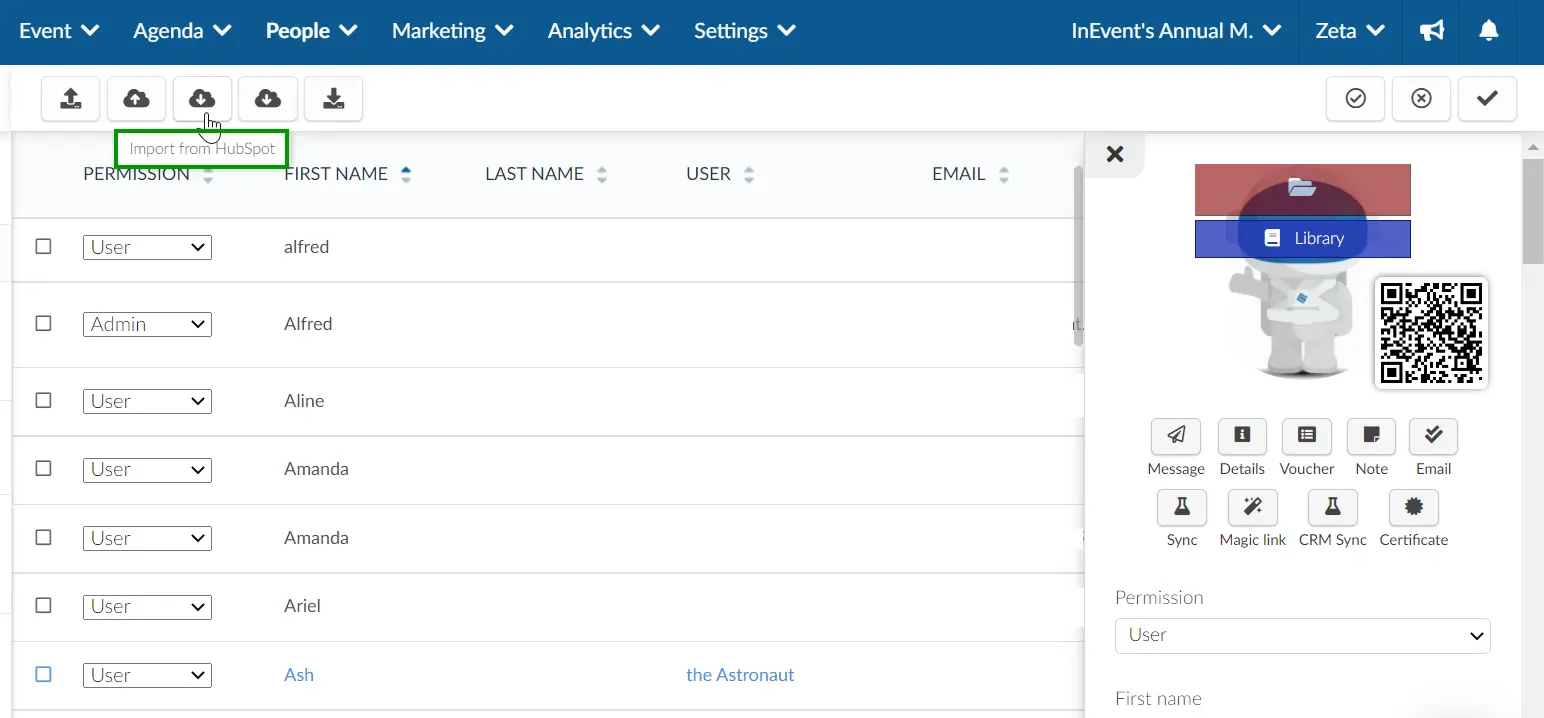
Task: Click the Note sticky-note icon
Action: point(1371,436)
